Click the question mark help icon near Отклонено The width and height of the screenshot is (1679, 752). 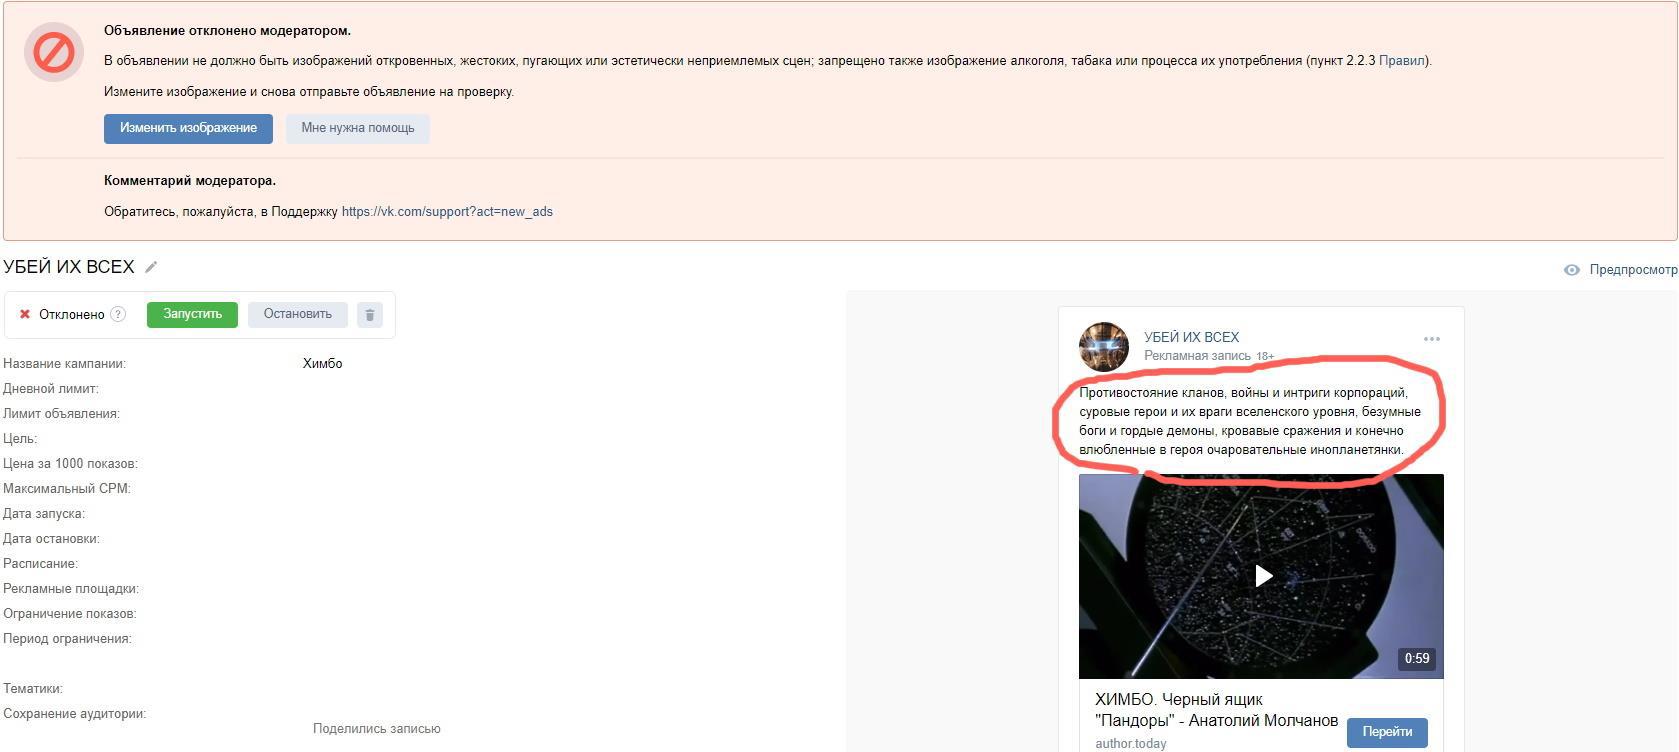tap(118, 314)
